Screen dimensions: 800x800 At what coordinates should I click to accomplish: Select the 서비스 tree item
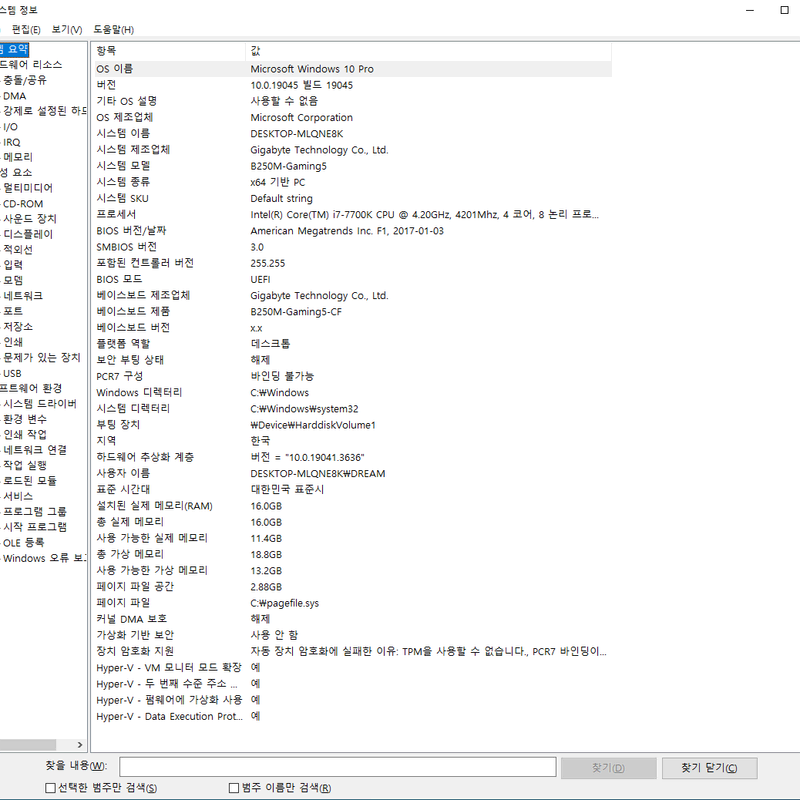[x=18, y=496]
